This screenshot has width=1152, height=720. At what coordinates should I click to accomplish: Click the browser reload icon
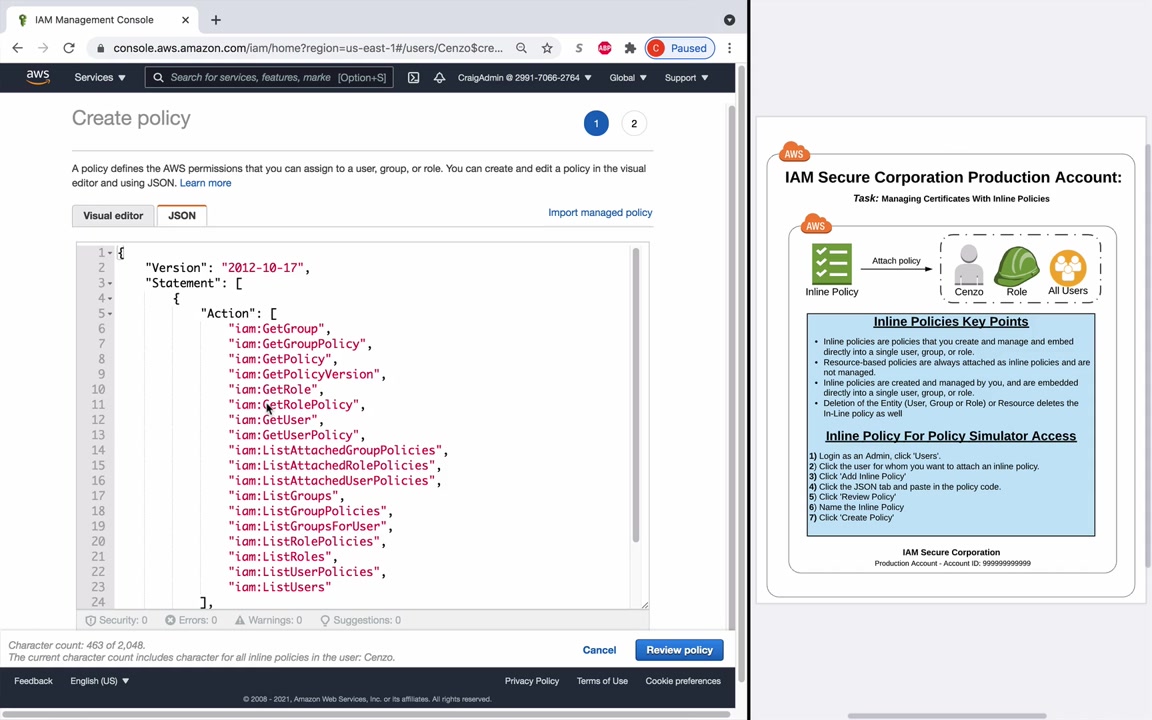click(x=69, y=48)
